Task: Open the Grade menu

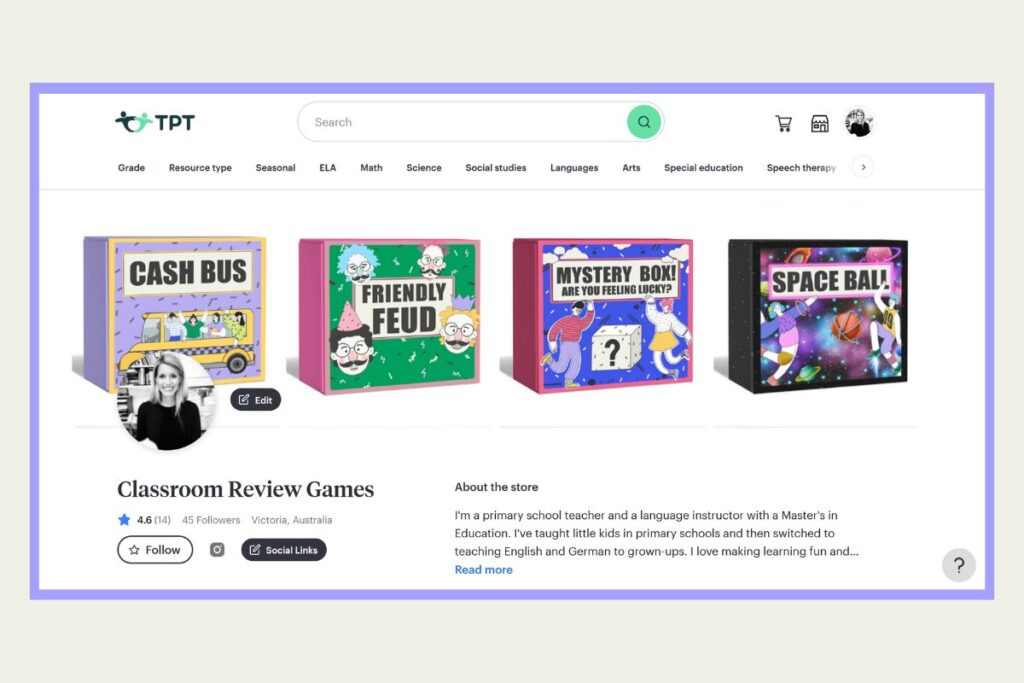Action: [x=131, y=168]
